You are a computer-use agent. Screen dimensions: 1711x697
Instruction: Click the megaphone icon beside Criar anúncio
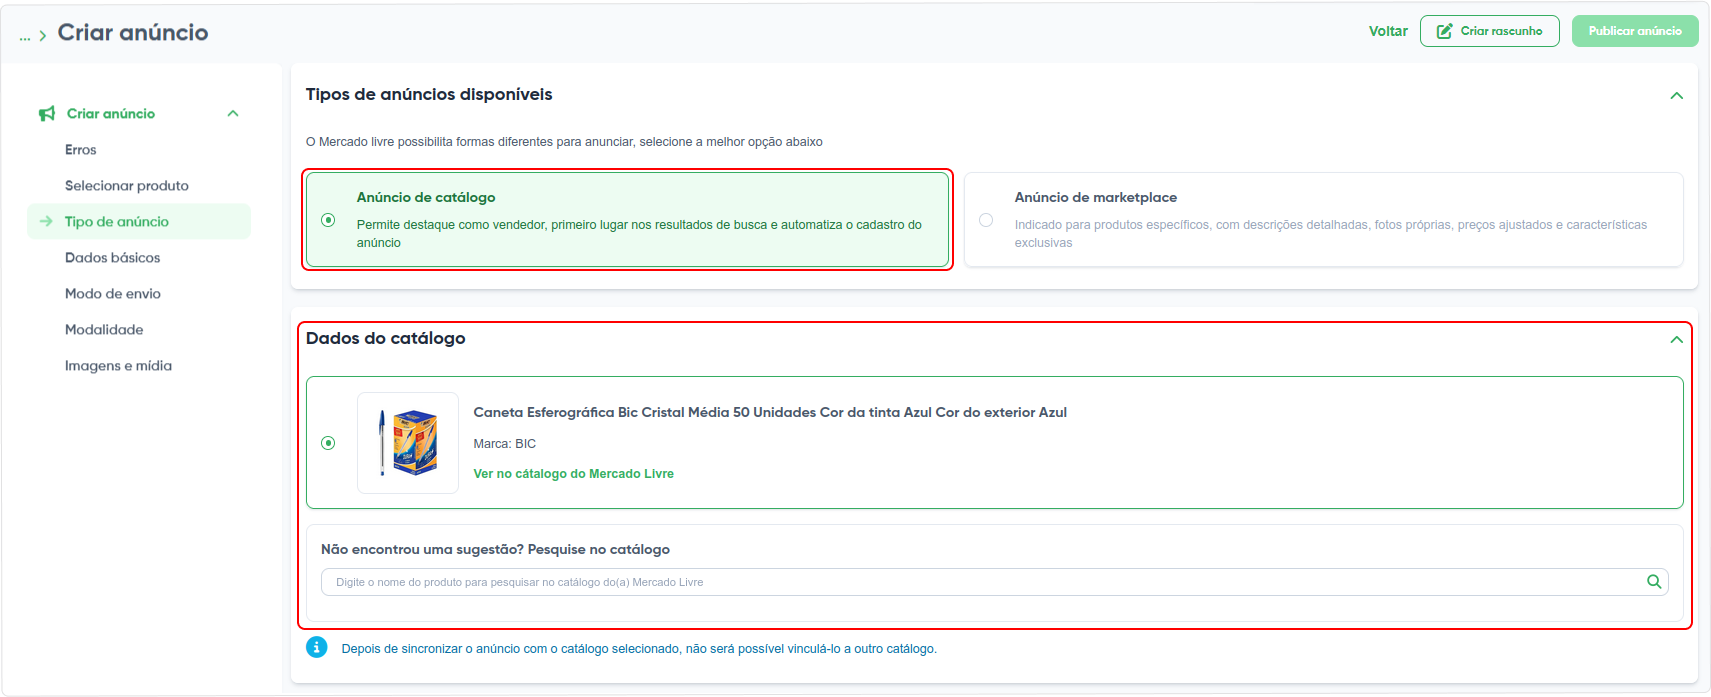(x=47, y=114)
